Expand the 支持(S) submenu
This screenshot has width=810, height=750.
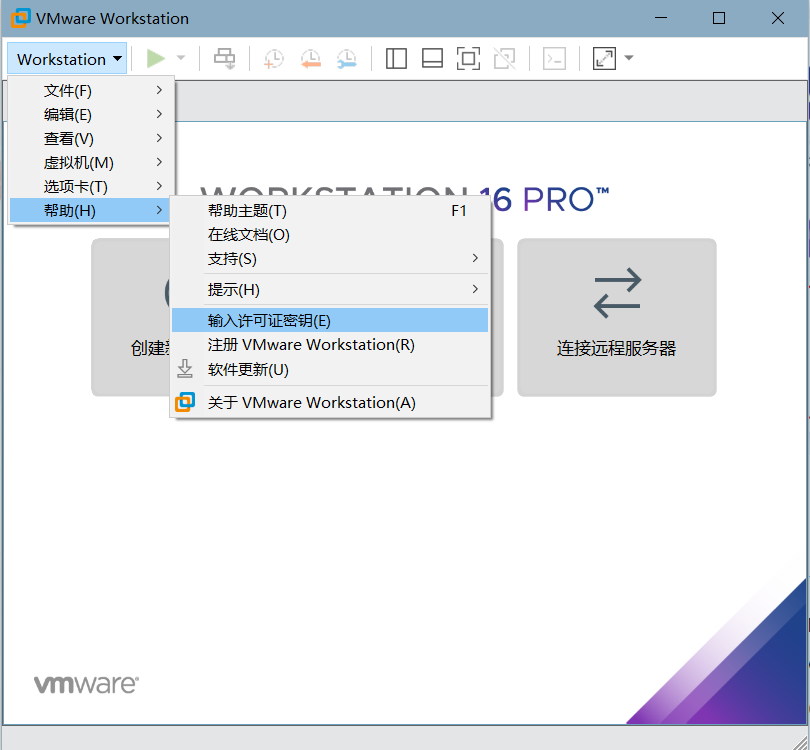(330, 259)
